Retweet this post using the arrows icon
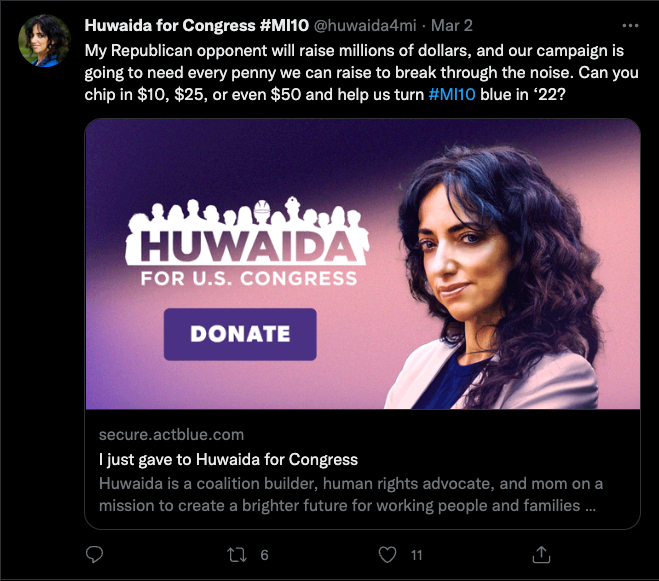 [x=237, y=555]
